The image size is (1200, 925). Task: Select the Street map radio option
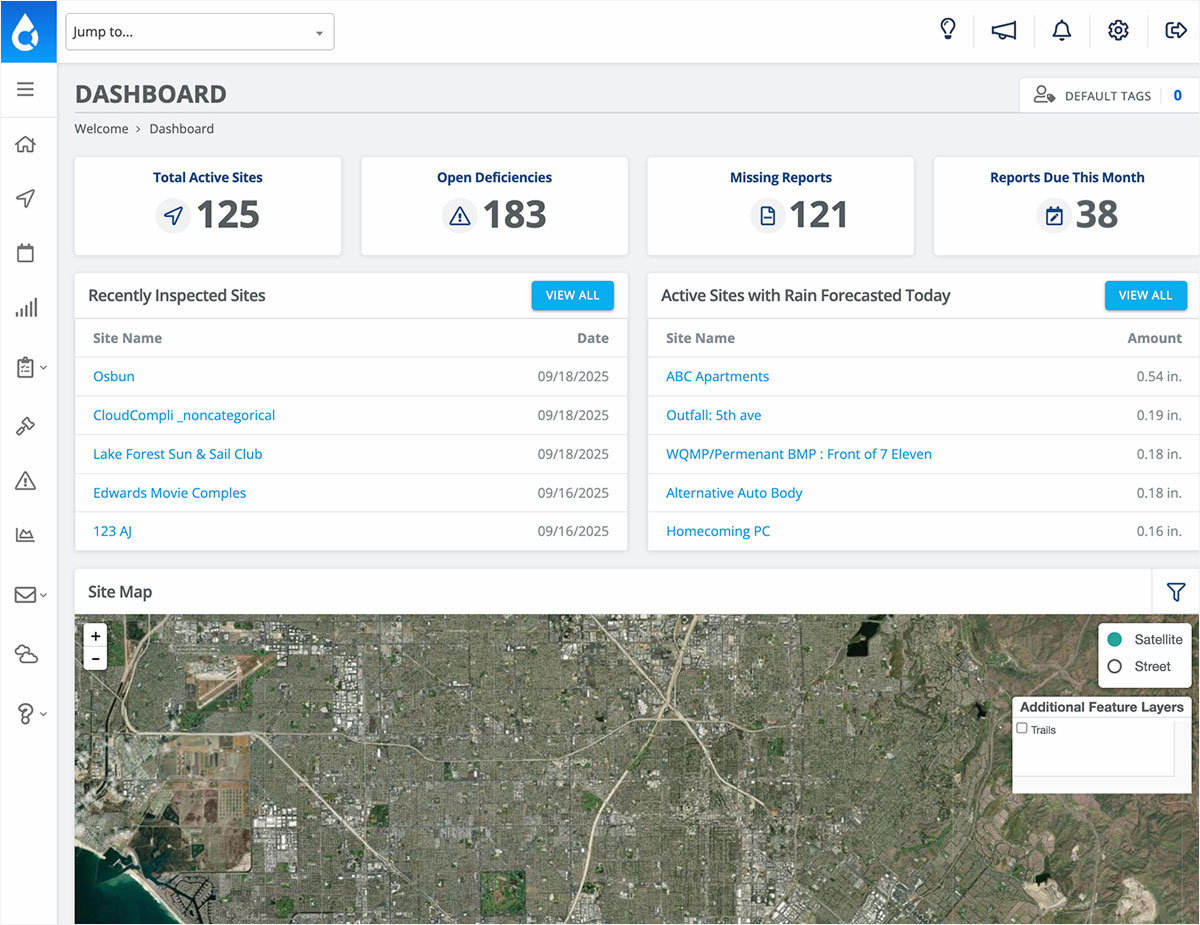[x=1115, y=666]
